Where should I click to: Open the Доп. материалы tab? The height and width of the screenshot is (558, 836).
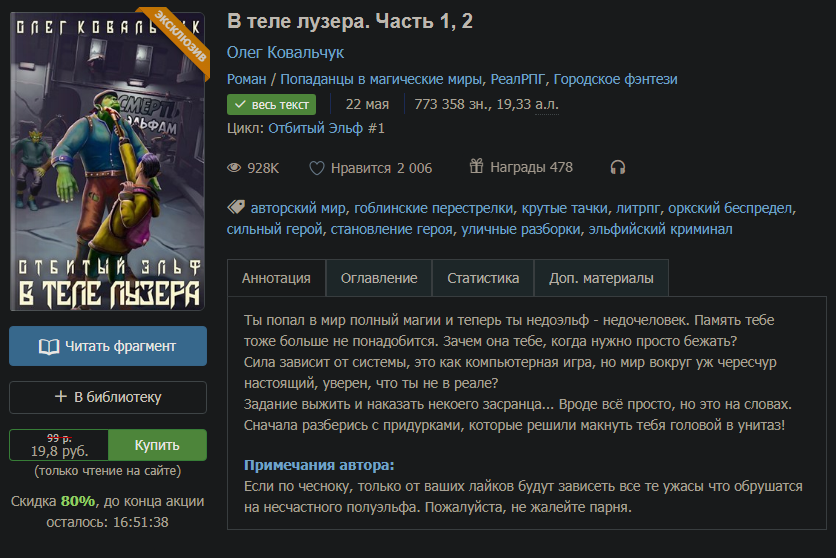tap(601, 278)
